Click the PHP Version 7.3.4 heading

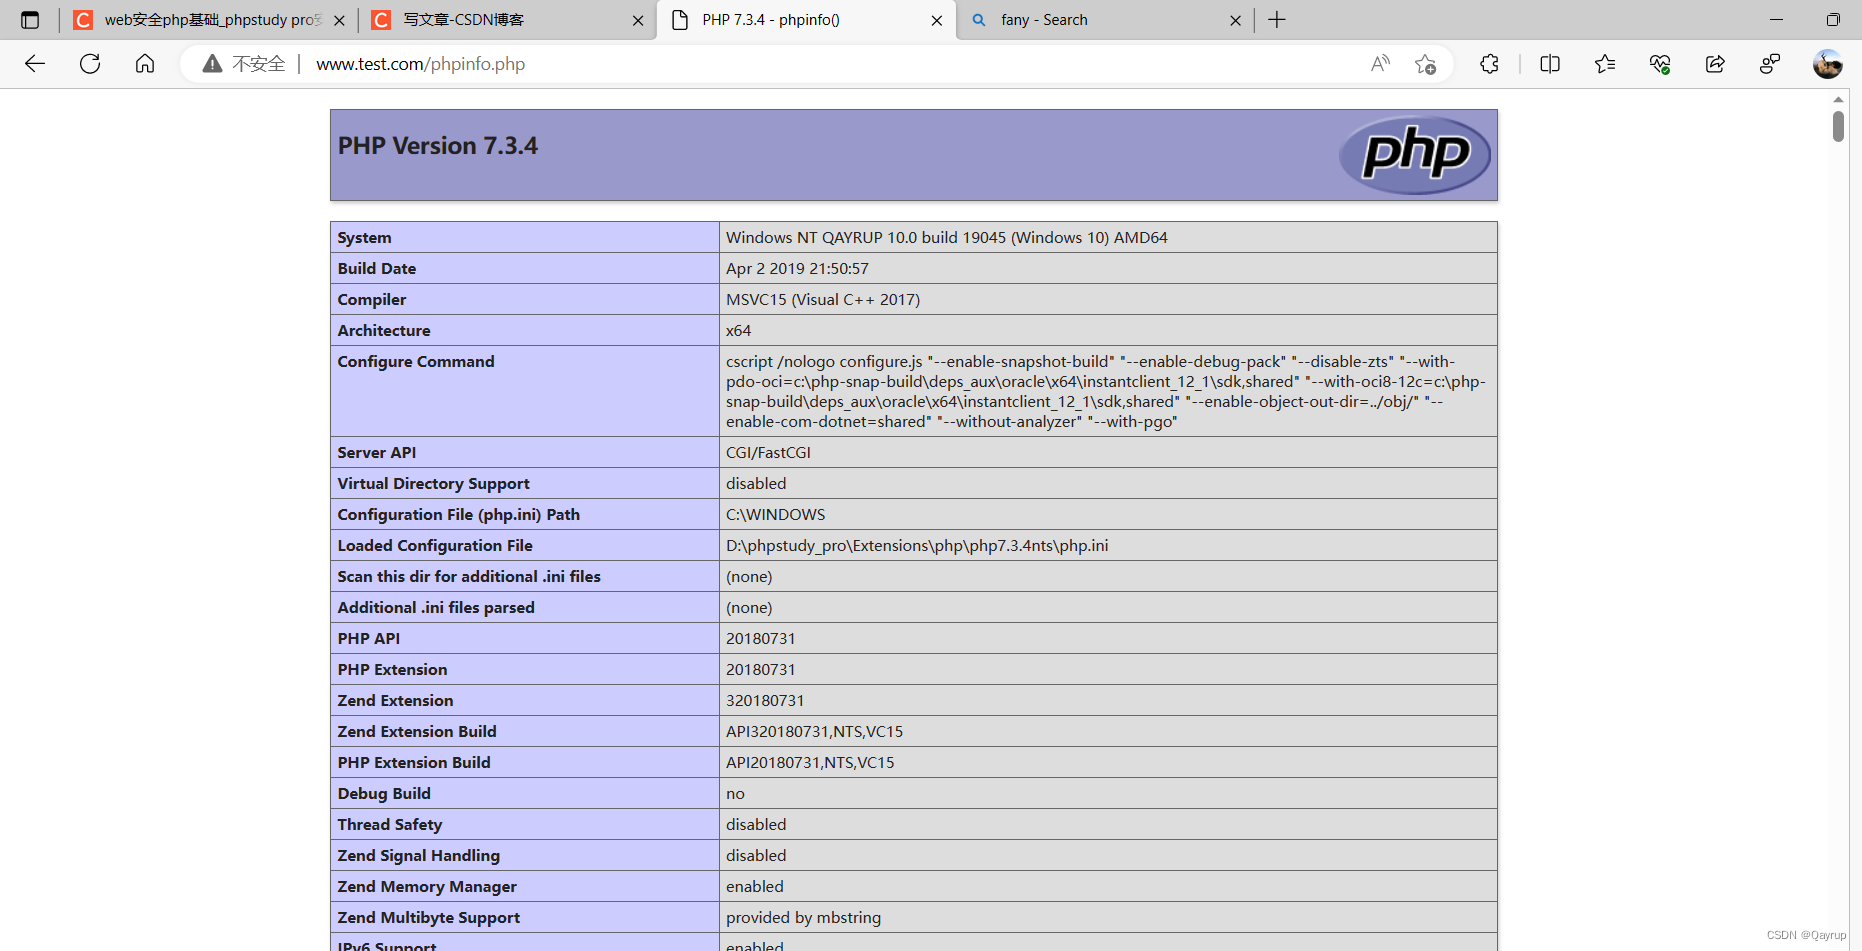[438, 146]
